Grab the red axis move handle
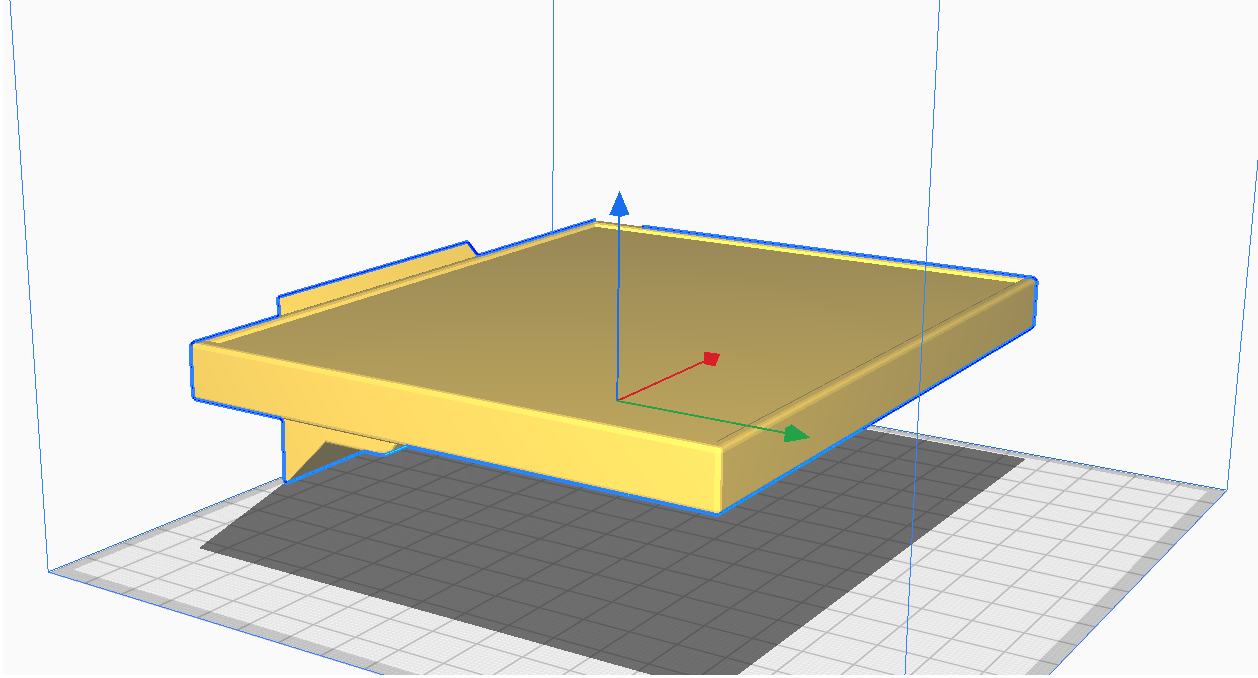The height and width of the screenshot is (678, 1258). (x=711, y=358)
